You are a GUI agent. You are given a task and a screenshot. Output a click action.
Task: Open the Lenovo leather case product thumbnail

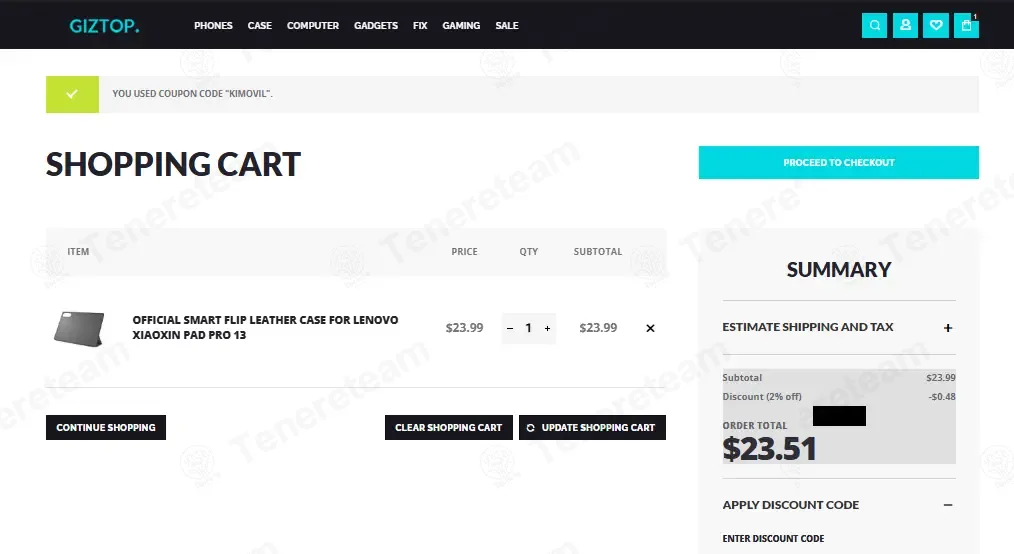(x=79, y=328)
